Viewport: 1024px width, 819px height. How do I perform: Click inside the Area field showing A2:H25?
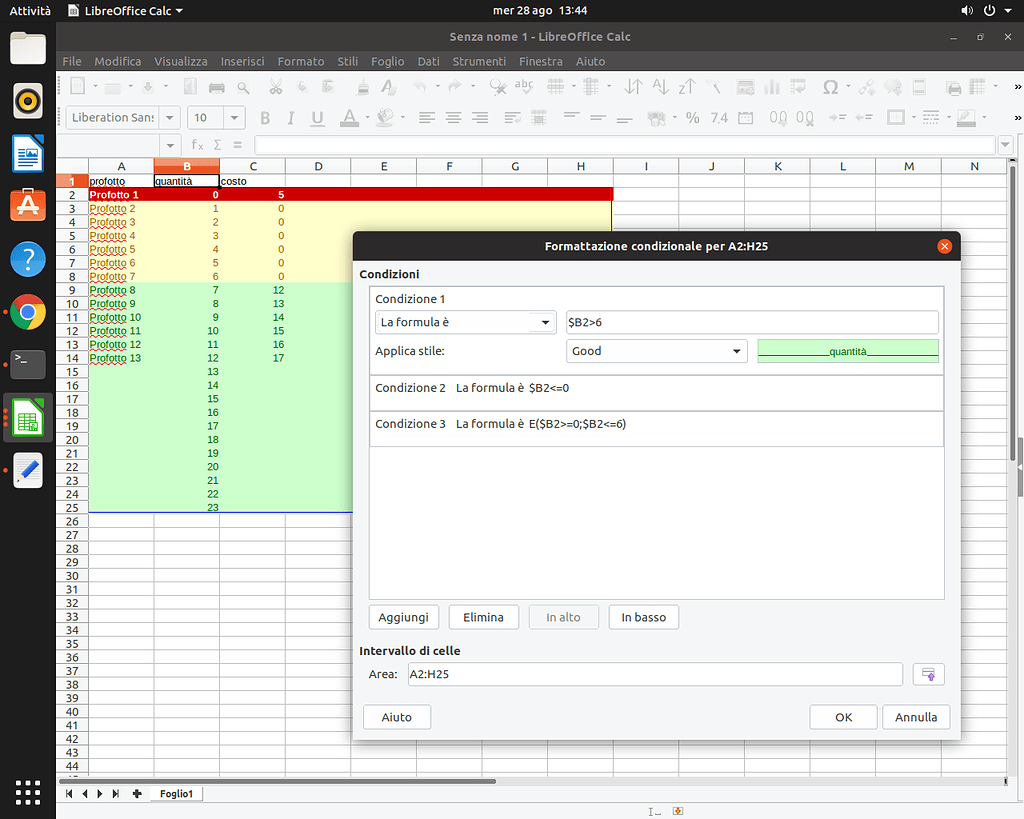pyautogui.click(x=655, y=674)
